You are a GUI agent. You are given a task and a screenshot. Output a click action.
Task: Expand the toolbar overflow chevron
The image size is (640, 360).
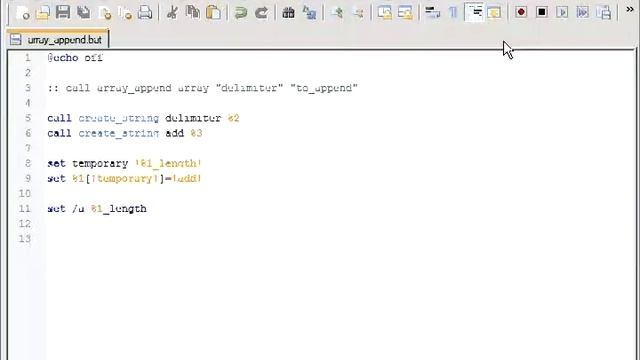tap(630, 9)
